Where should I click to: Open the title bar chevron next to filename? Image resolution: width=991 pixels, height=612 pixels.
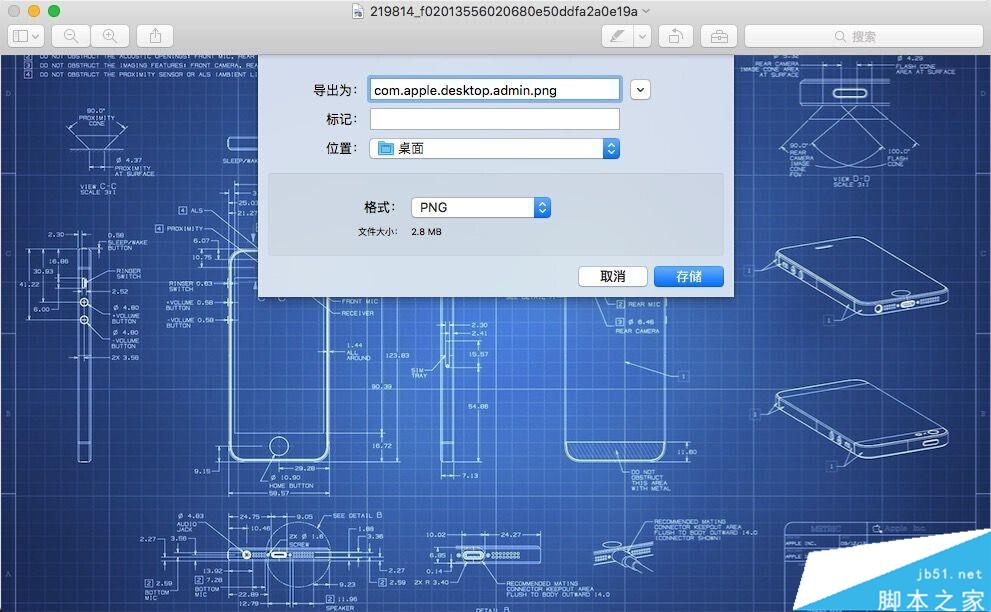coord(646,11)
